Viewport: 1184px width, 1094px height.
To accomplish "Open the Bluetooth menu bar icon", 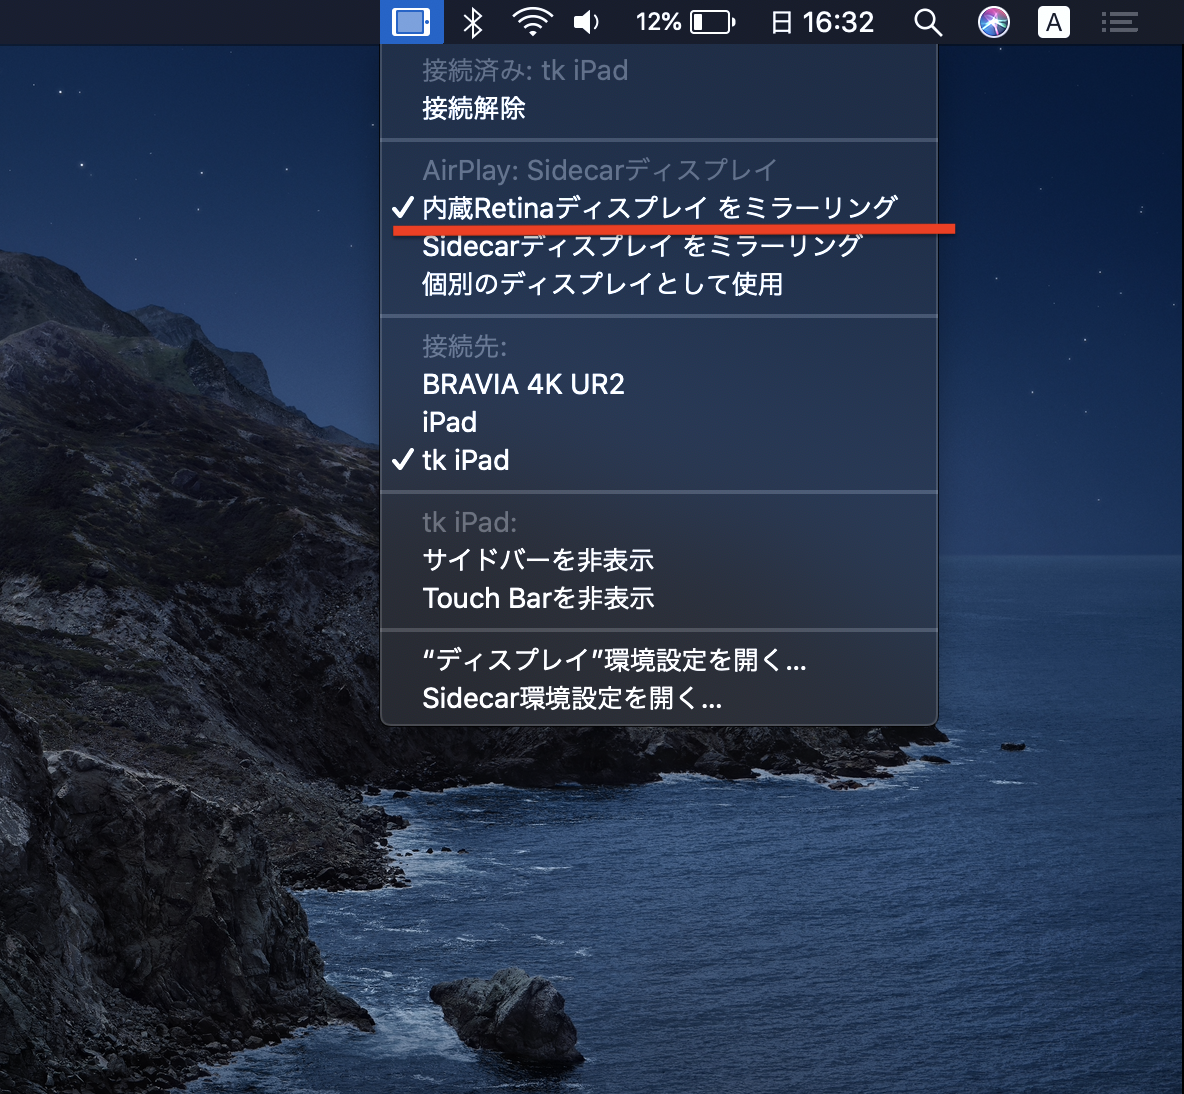I will 473,22.
